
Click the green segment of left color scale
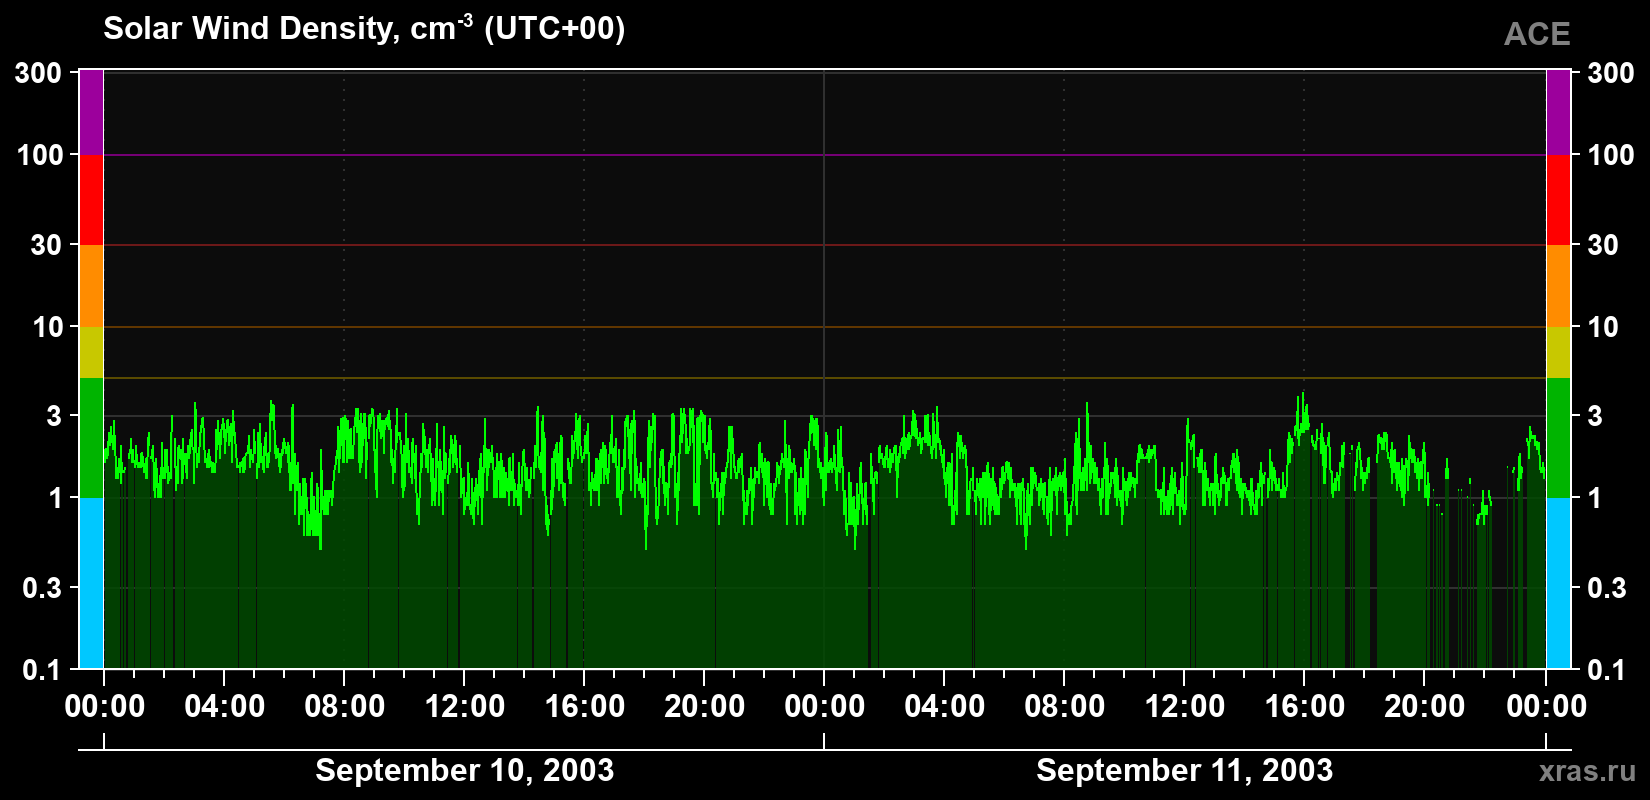click(x=91, y=438)
